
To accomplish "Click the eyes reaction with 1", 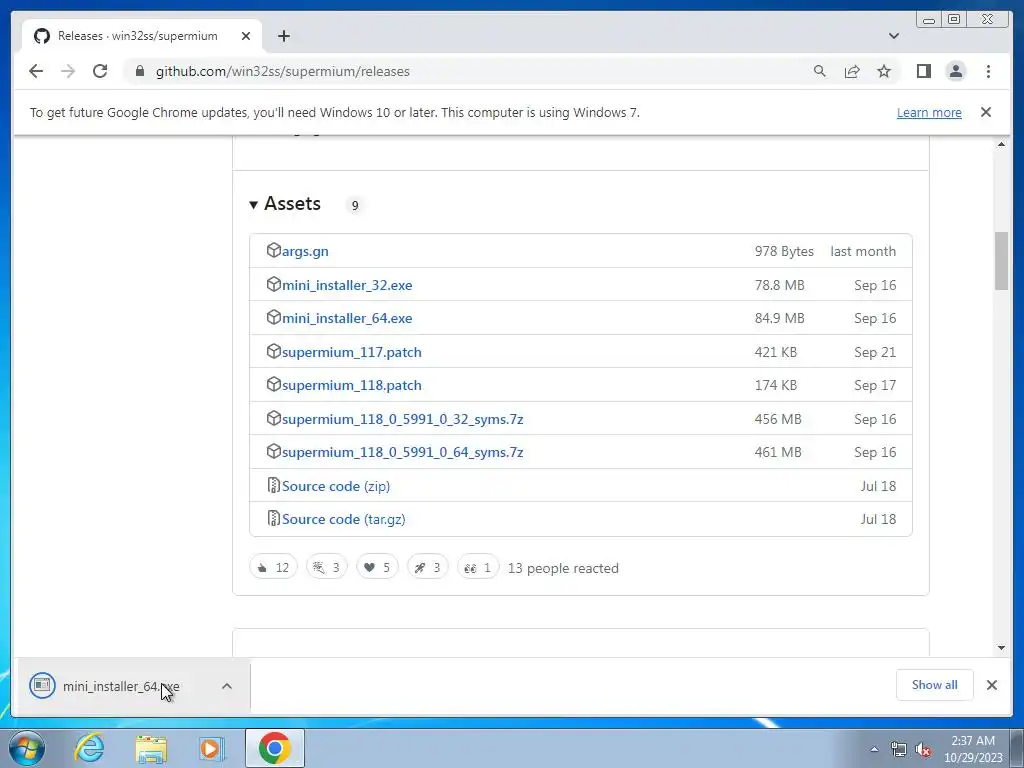I will tap(477, 568).
